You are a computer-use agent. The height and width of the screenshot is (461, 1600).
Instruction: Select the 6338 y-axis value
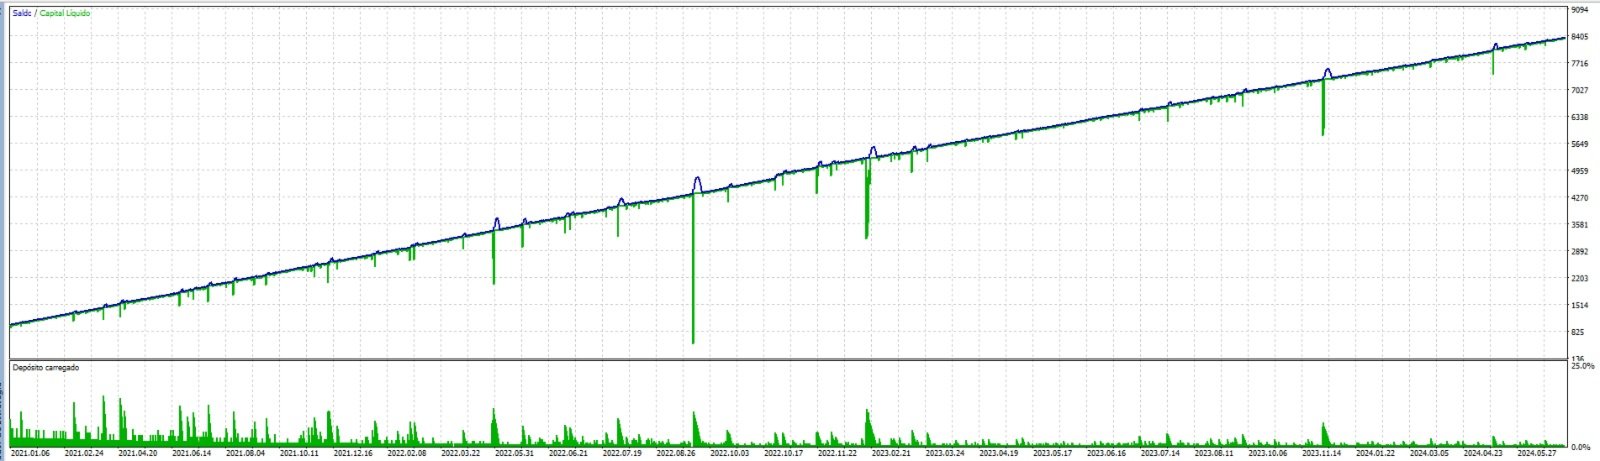tap(1580, 117)
